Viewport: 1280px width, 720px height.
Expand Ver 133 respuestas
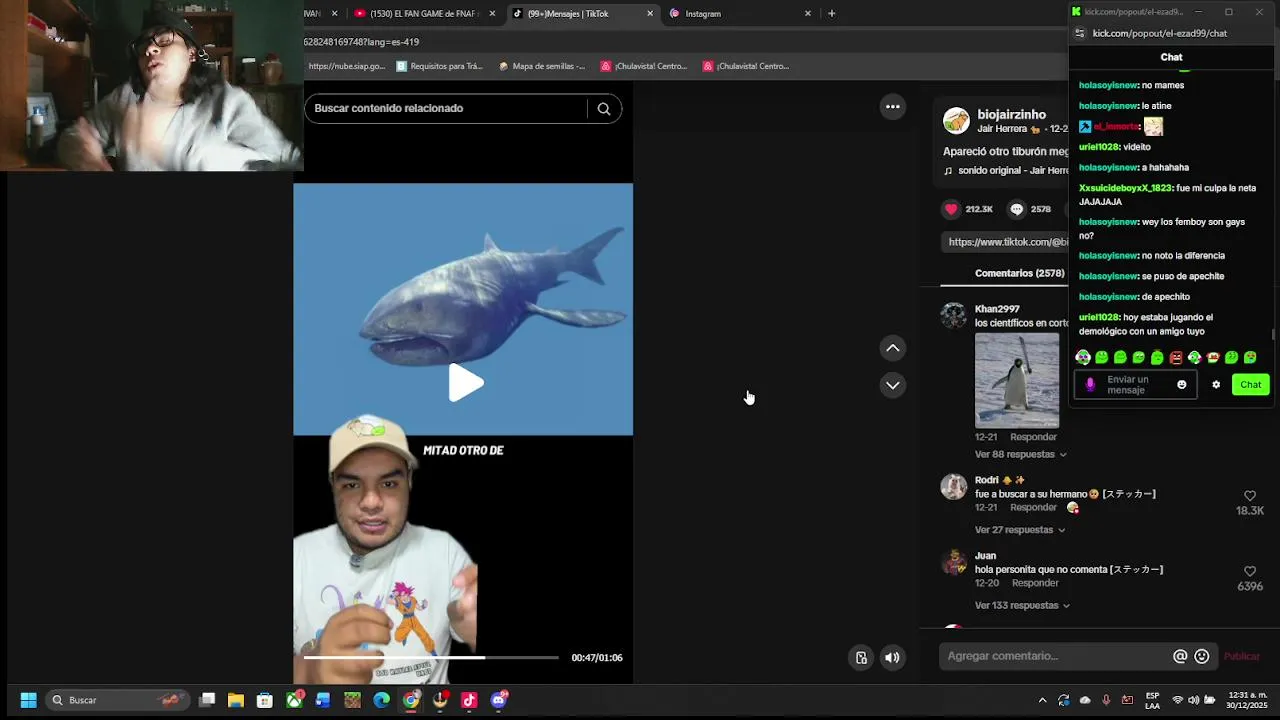tap(1023, 606)
